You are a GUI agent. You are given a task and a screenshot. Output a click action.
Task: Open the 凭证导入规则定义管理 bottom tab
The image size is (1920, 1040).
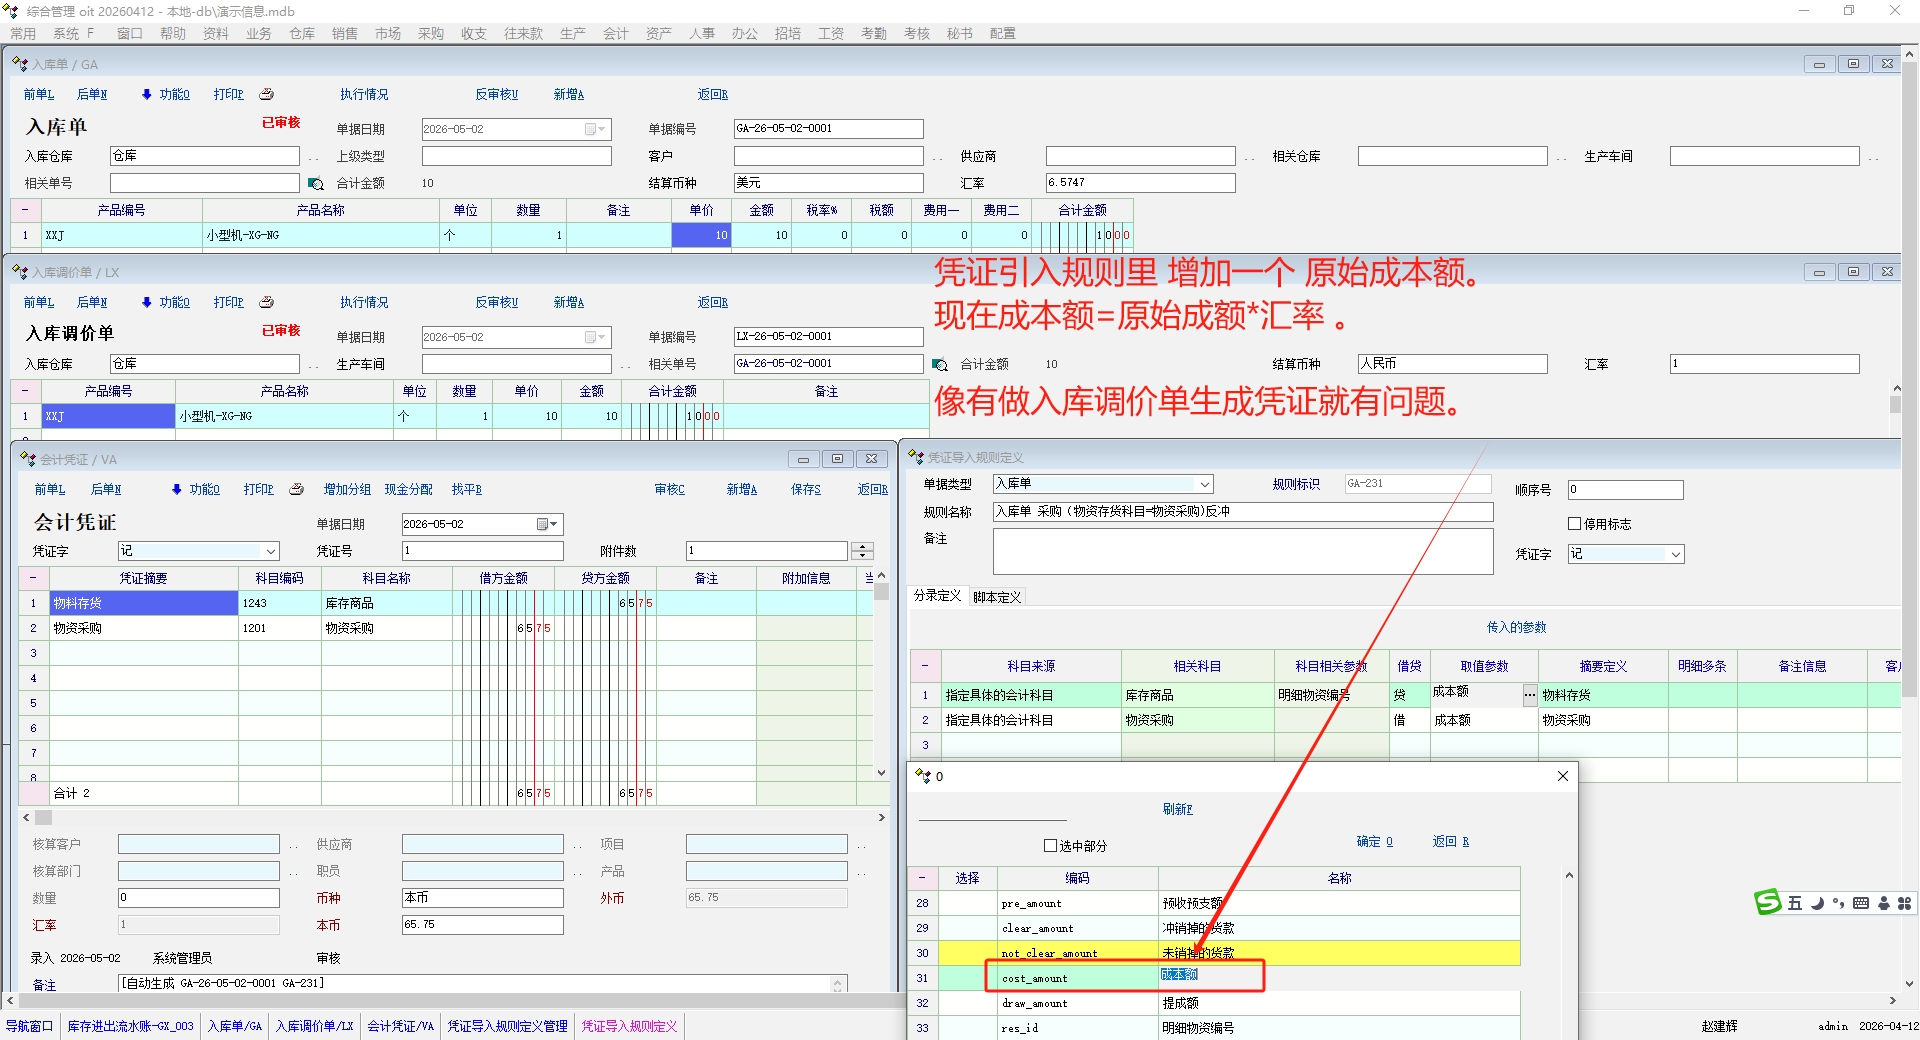[x=507, y=1026]
